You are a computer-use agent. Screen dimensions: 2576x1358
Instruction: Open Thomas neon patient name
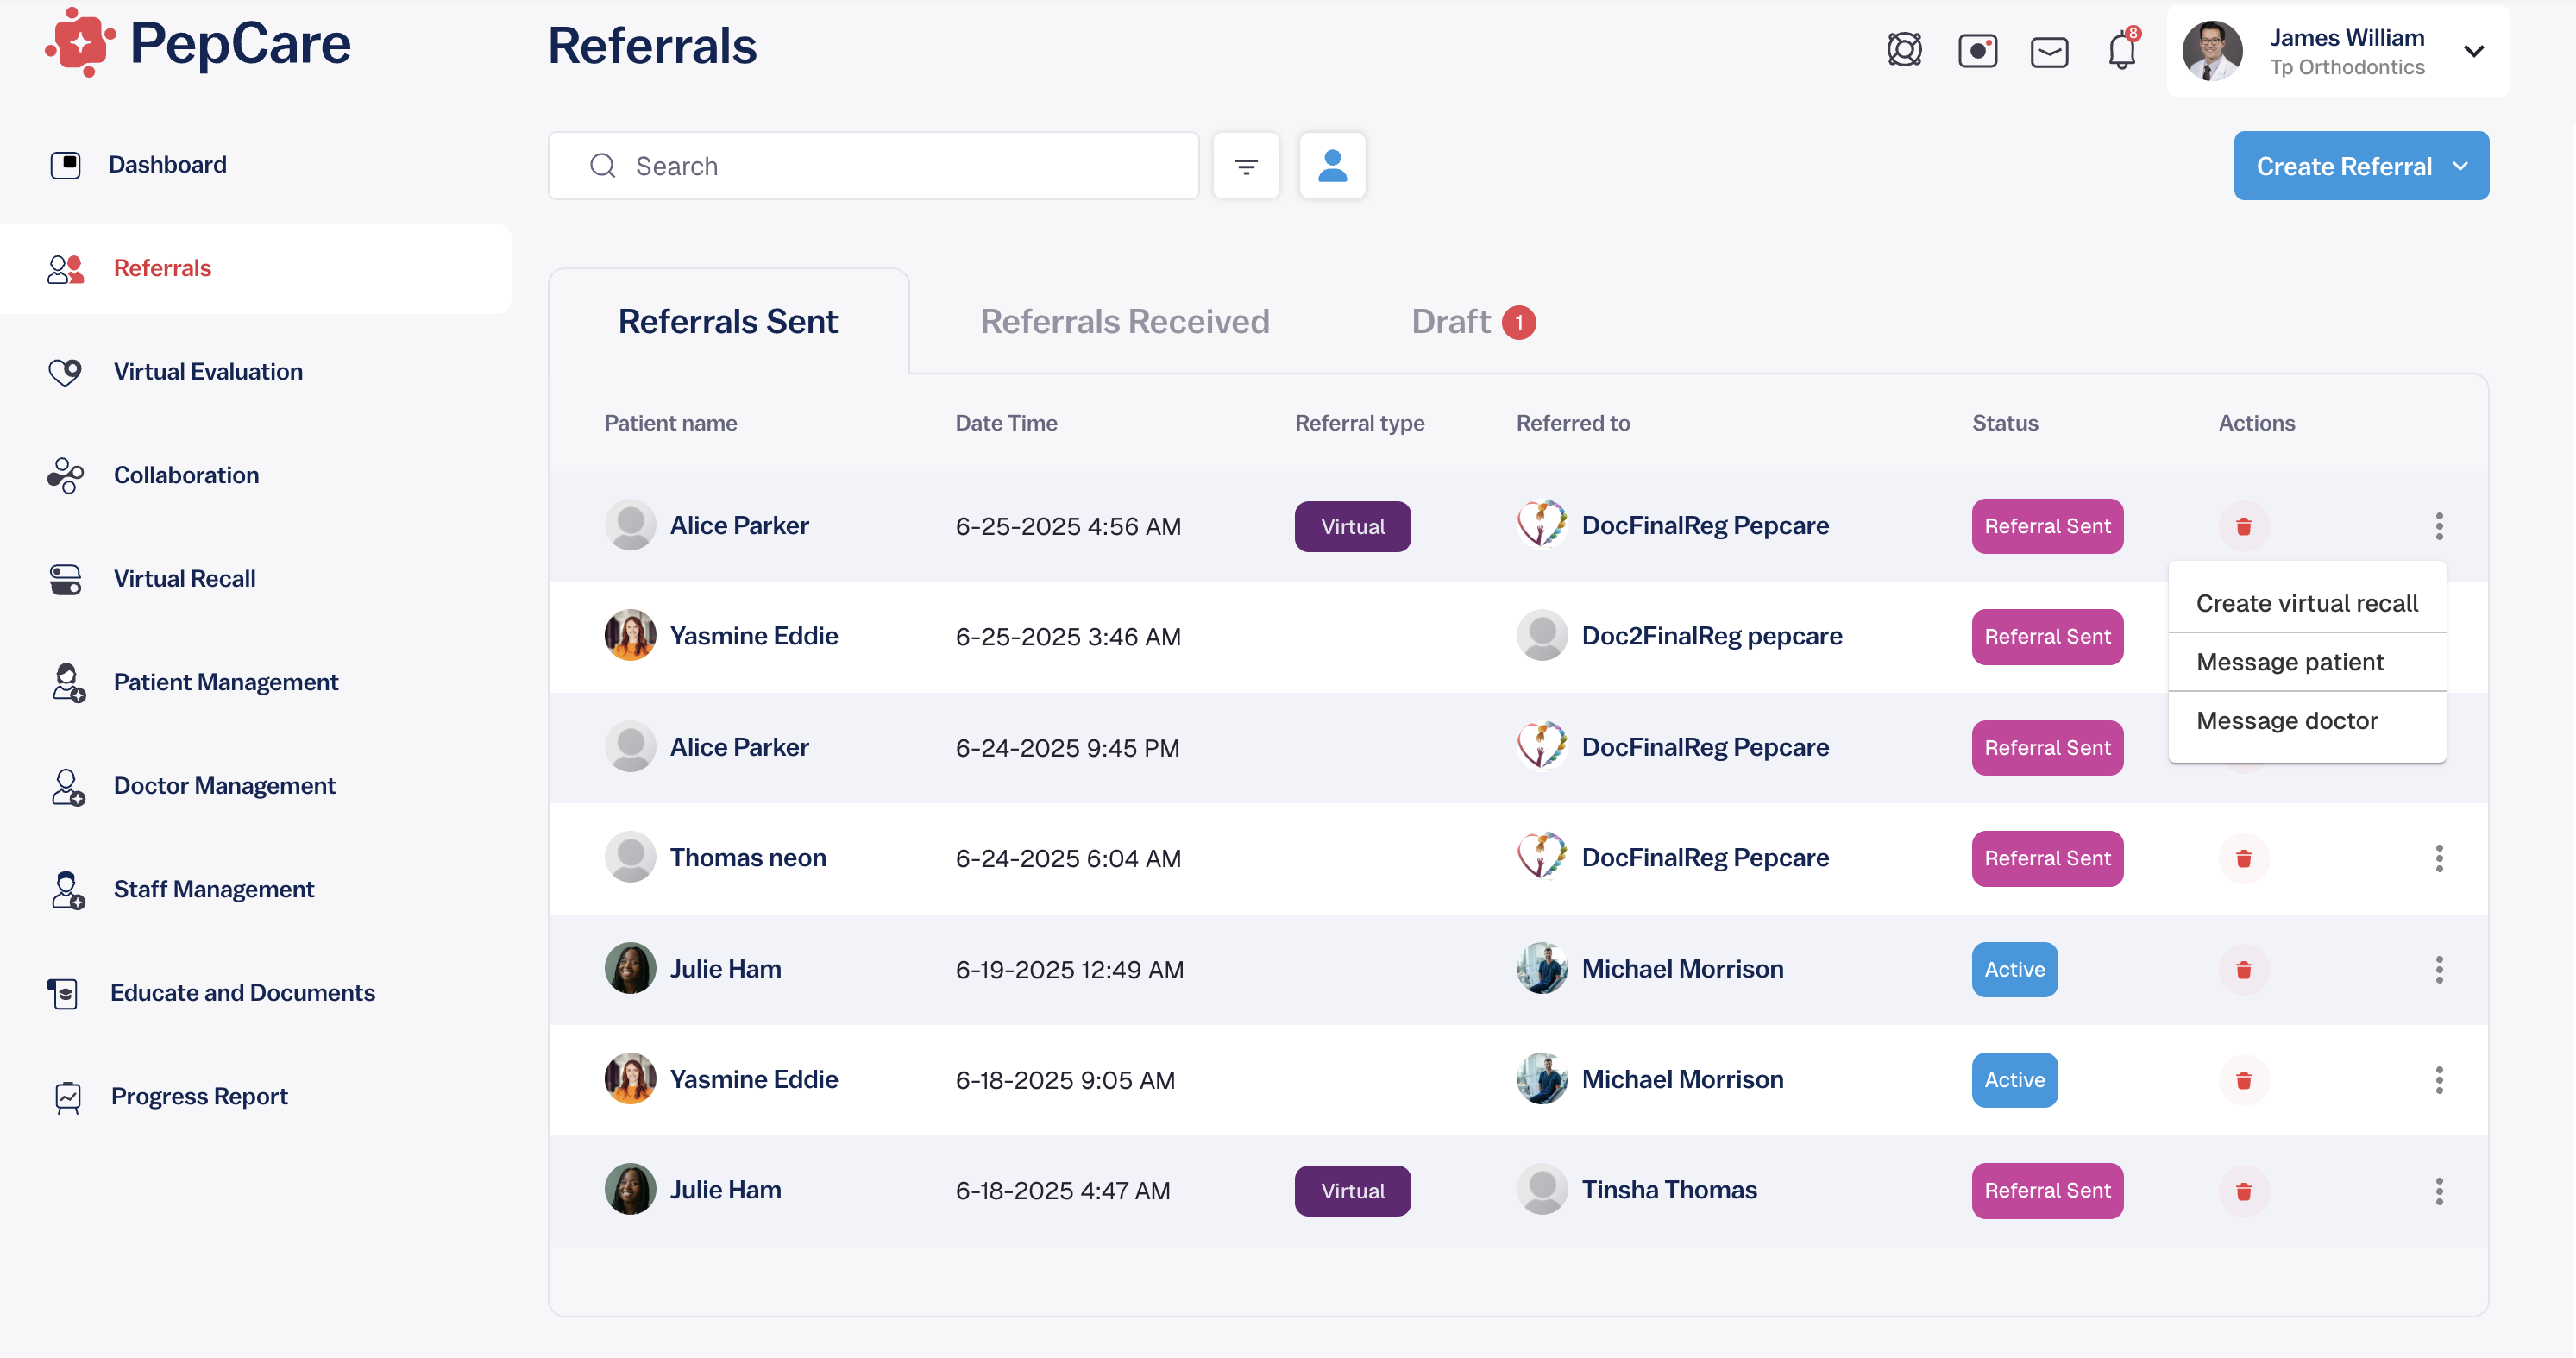tap(747, 858)
